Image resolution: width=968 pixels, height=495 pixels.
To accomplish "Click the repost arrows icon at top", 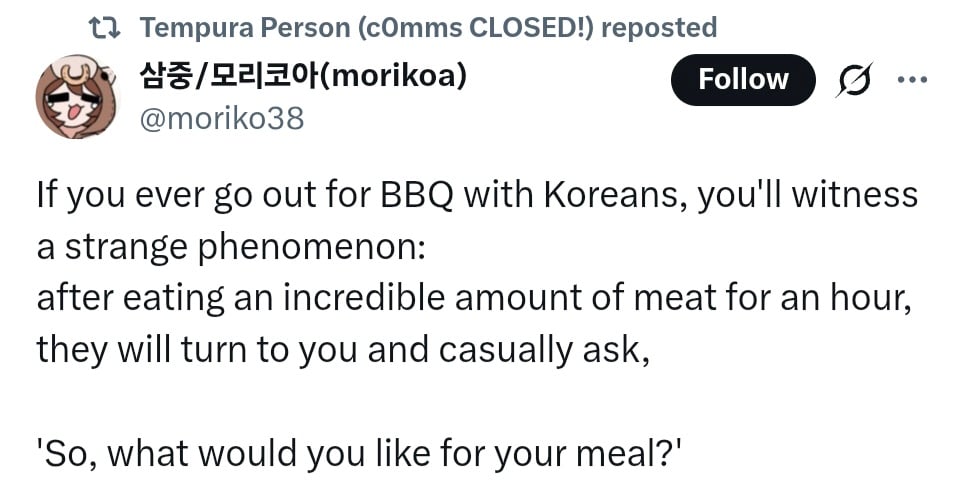I will (104, 28).
